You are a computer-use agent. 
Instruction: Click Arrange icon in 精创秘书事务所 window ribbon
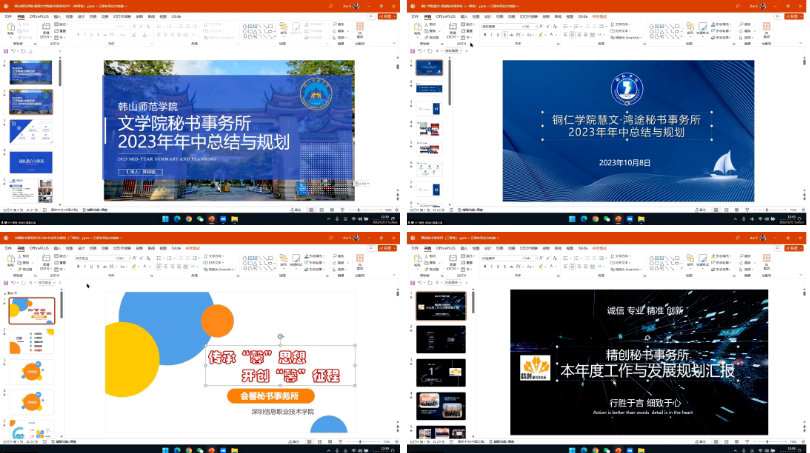690,258
